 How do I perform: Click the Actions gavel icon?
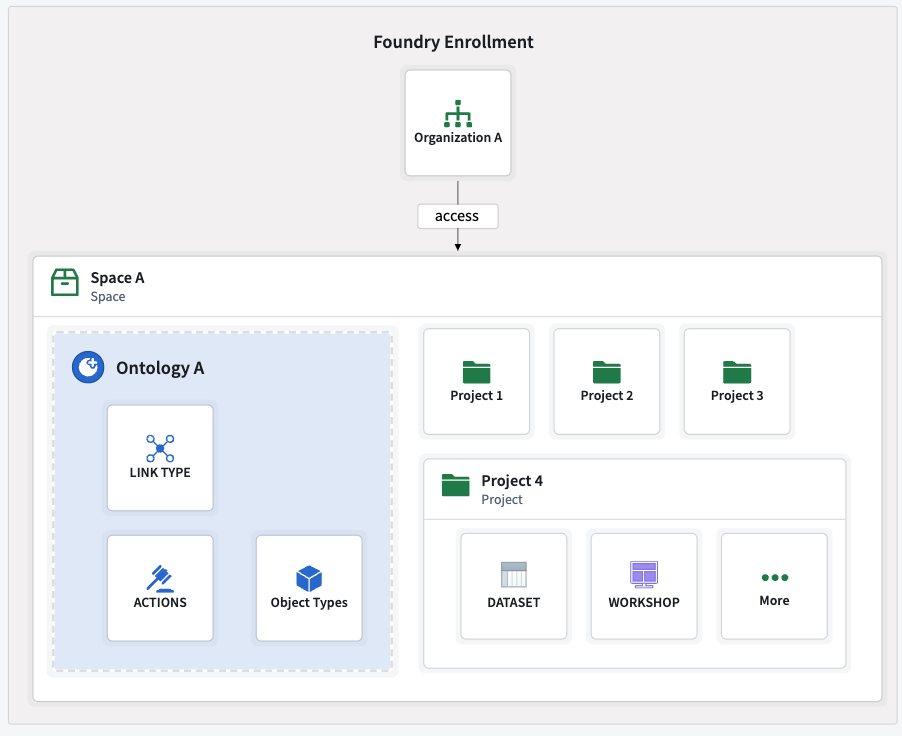click(160, 578)
